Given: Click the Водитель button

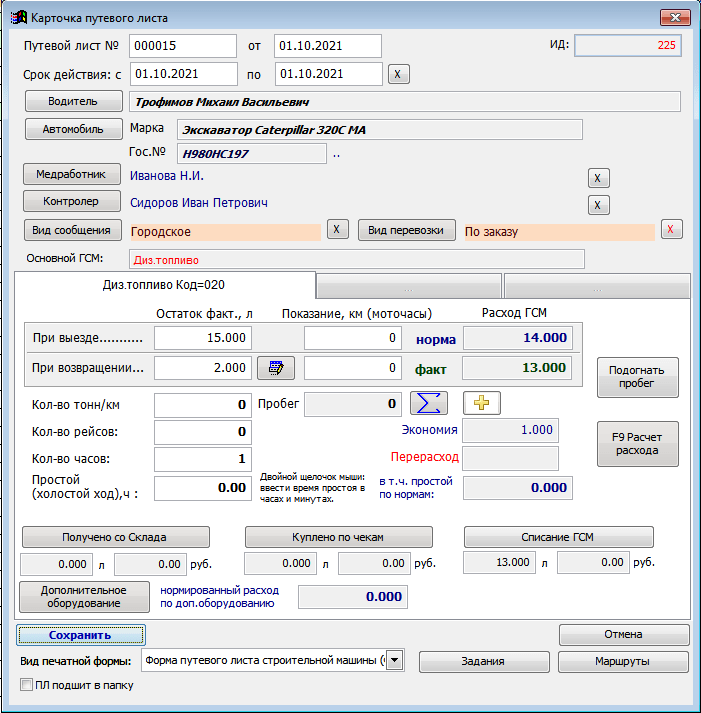Looking at the screenshot, I should coord(74,101).
